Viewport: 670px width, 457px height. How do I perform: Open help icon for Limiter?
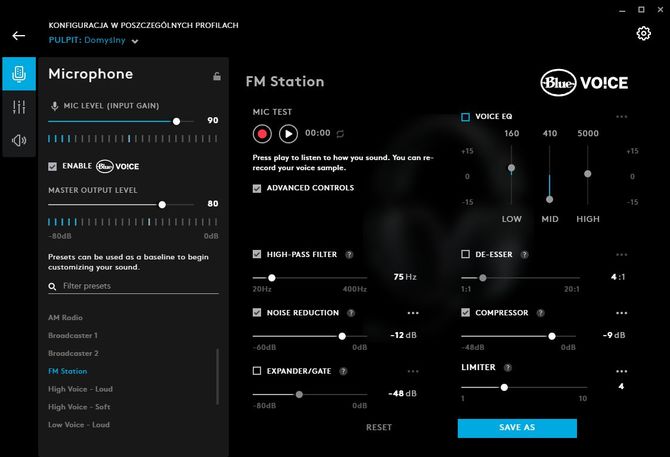[508, 367]
